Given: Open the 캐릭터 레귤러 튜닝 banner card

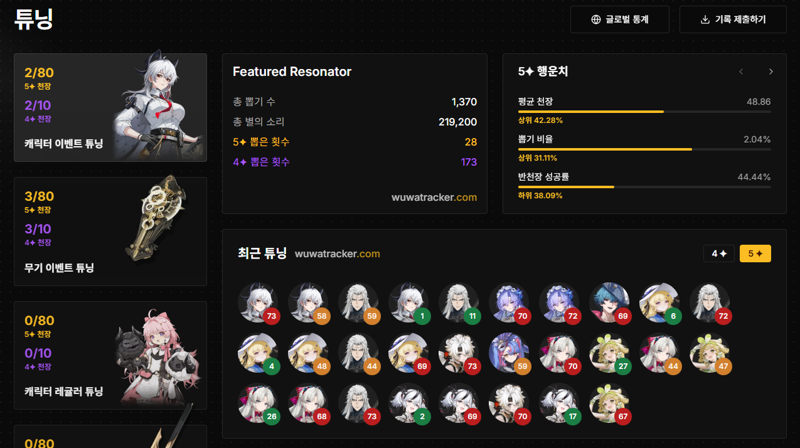Looking at the screenshot, I should (x=110, y=355).
